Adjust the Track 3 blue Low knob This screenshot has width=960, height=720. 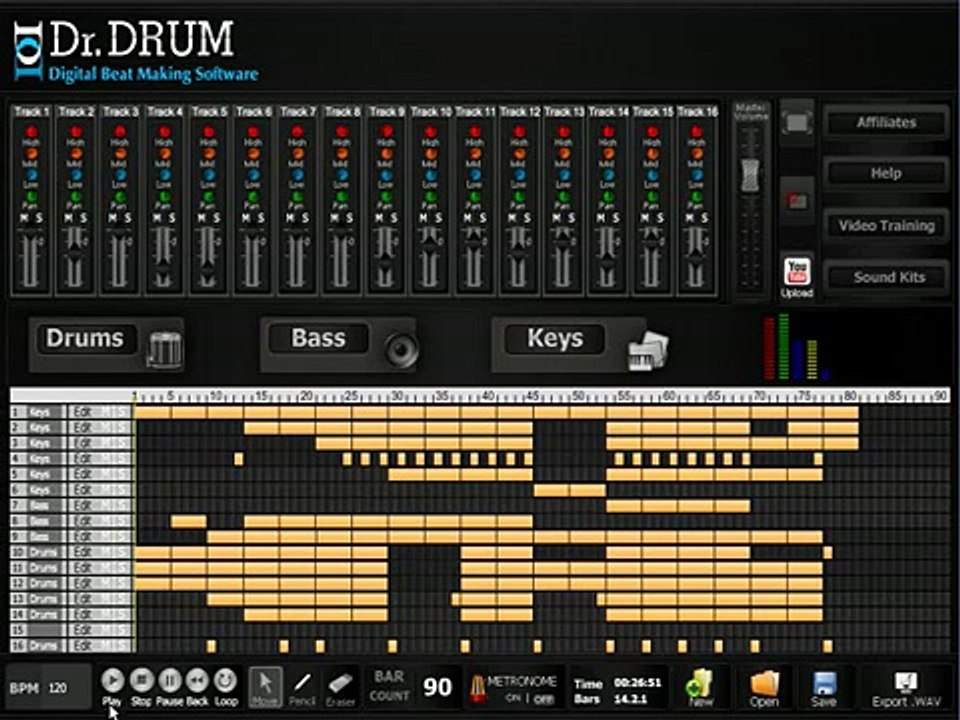pyautogui.click(x=120, y=175)
